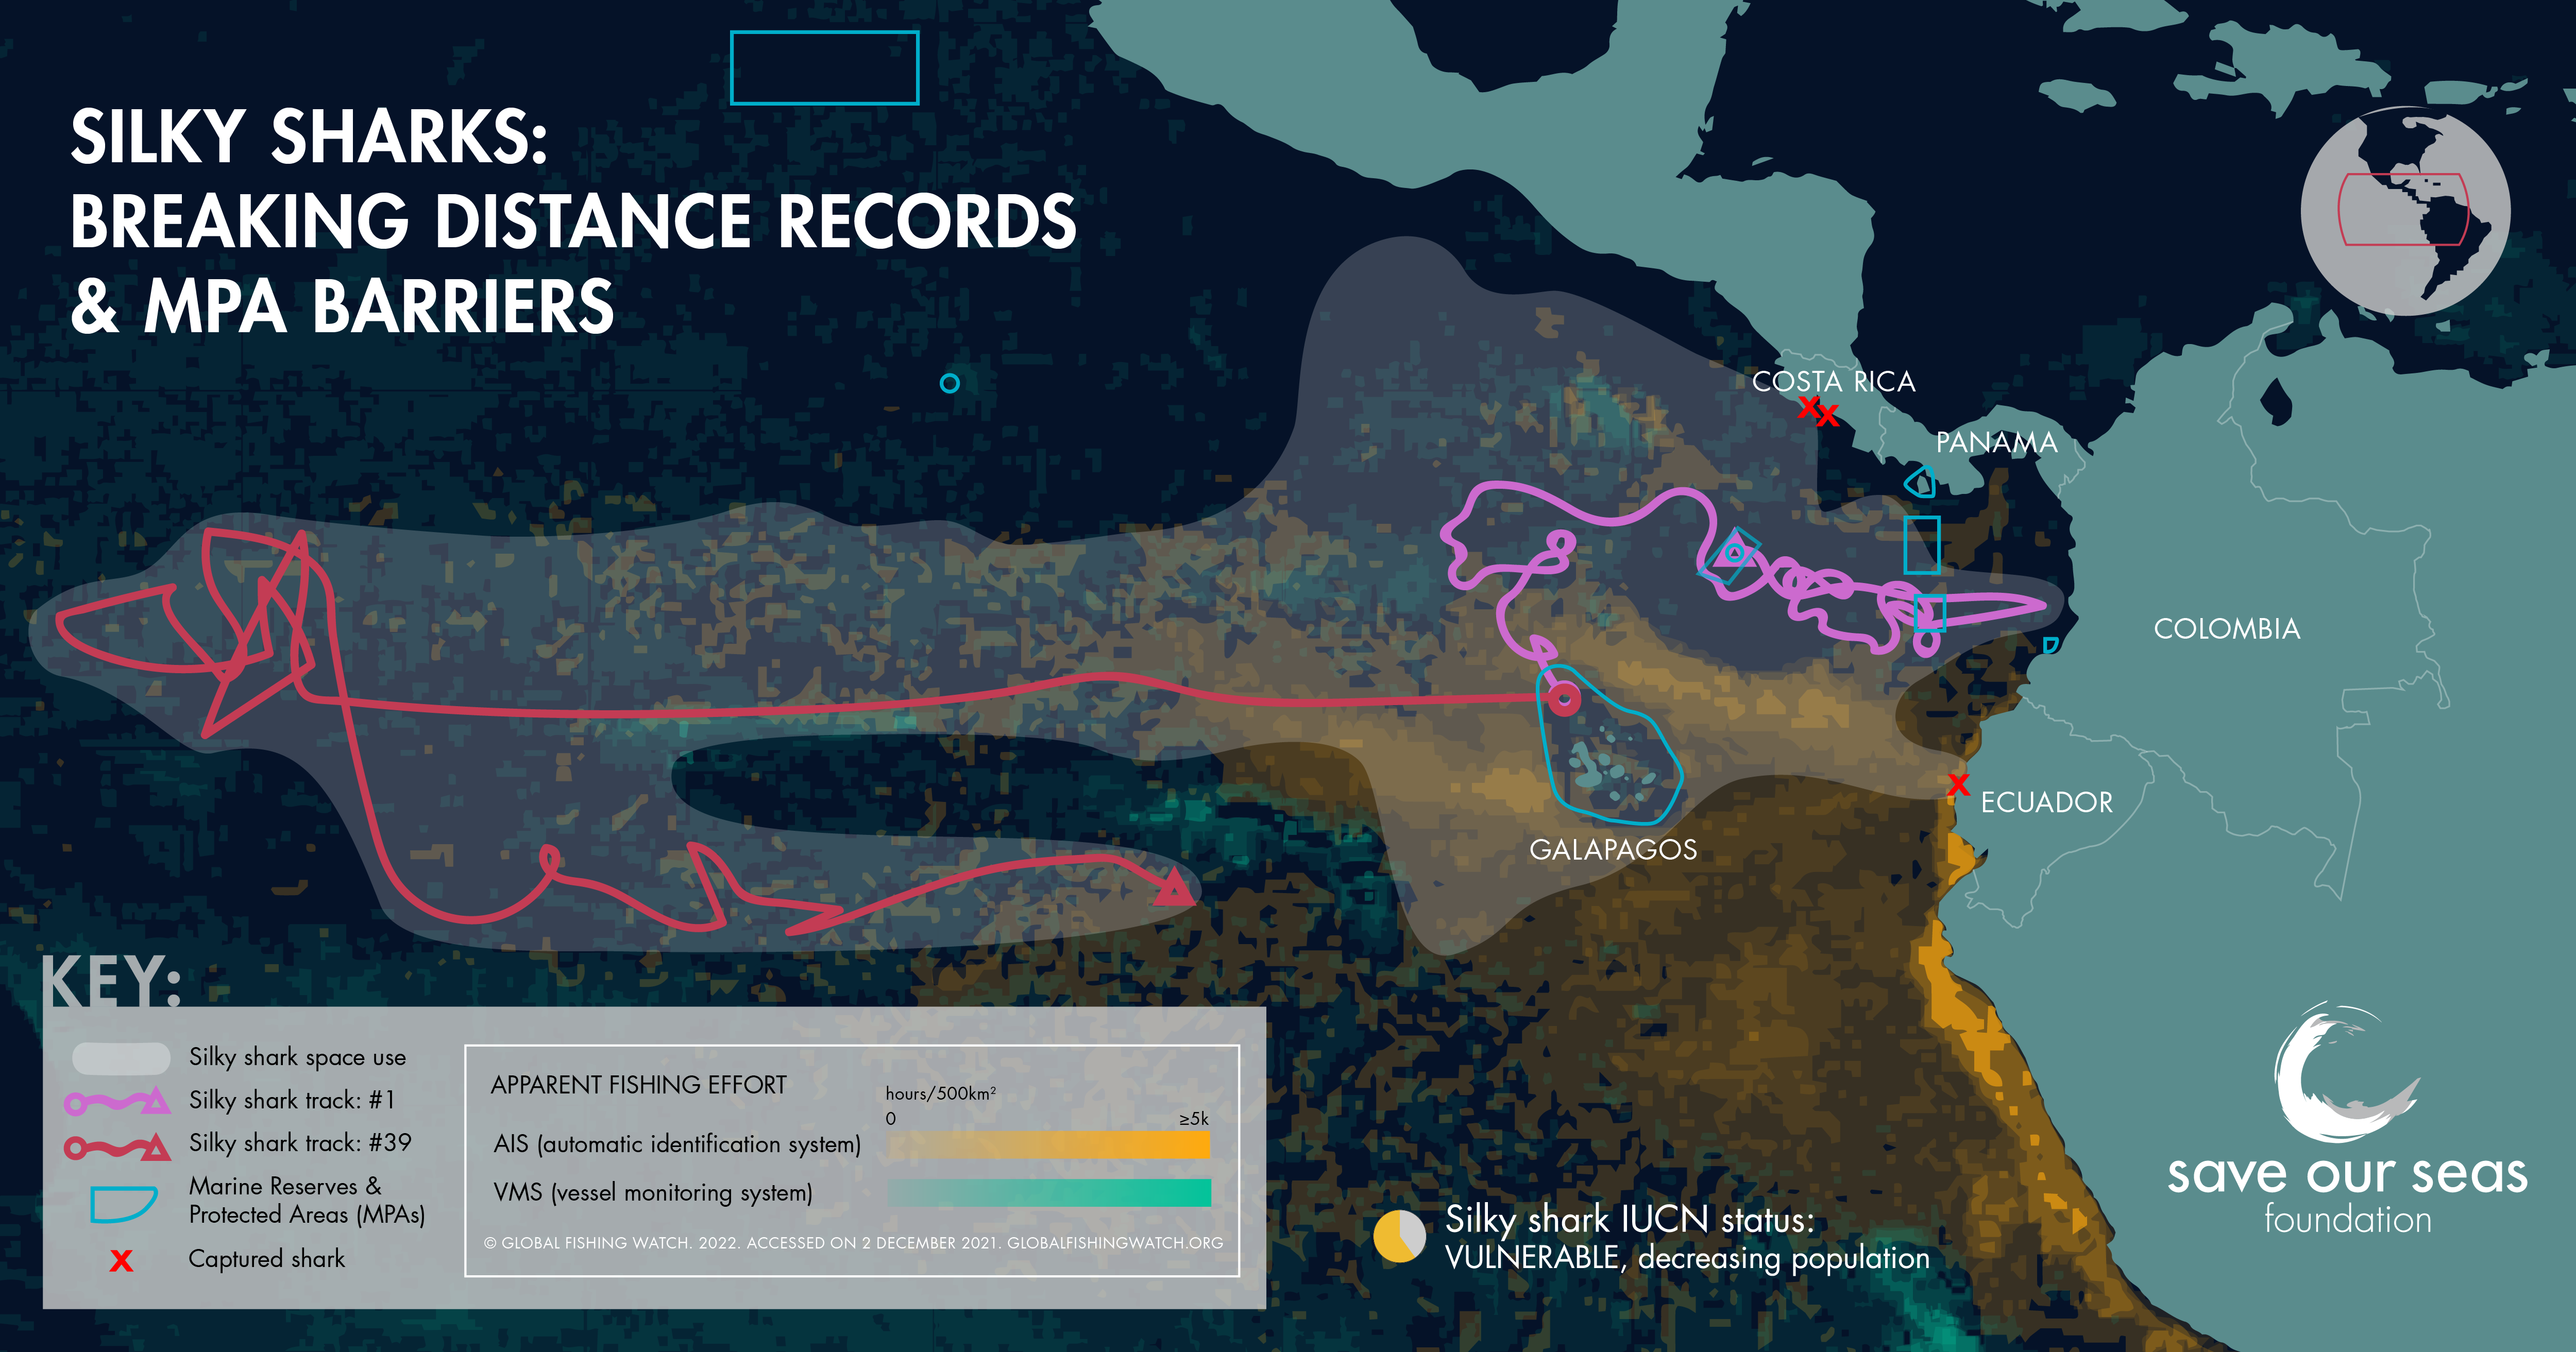
Task: Click the small cyan circle MPA in open ocean
Action: pos(950,383)
